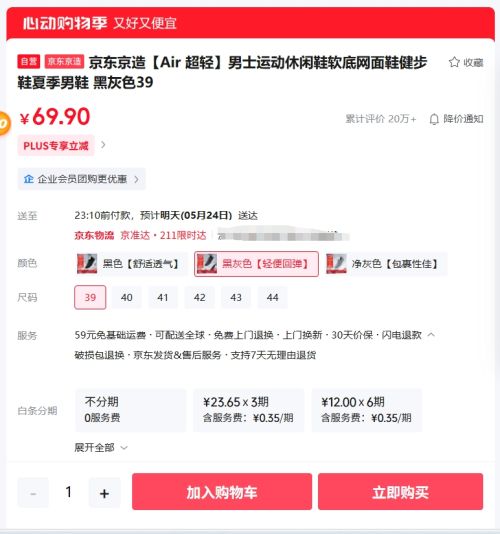The height and width of the screenshot is (534, 500).
Task: Select size 40
Action: (x=127, y=298)
